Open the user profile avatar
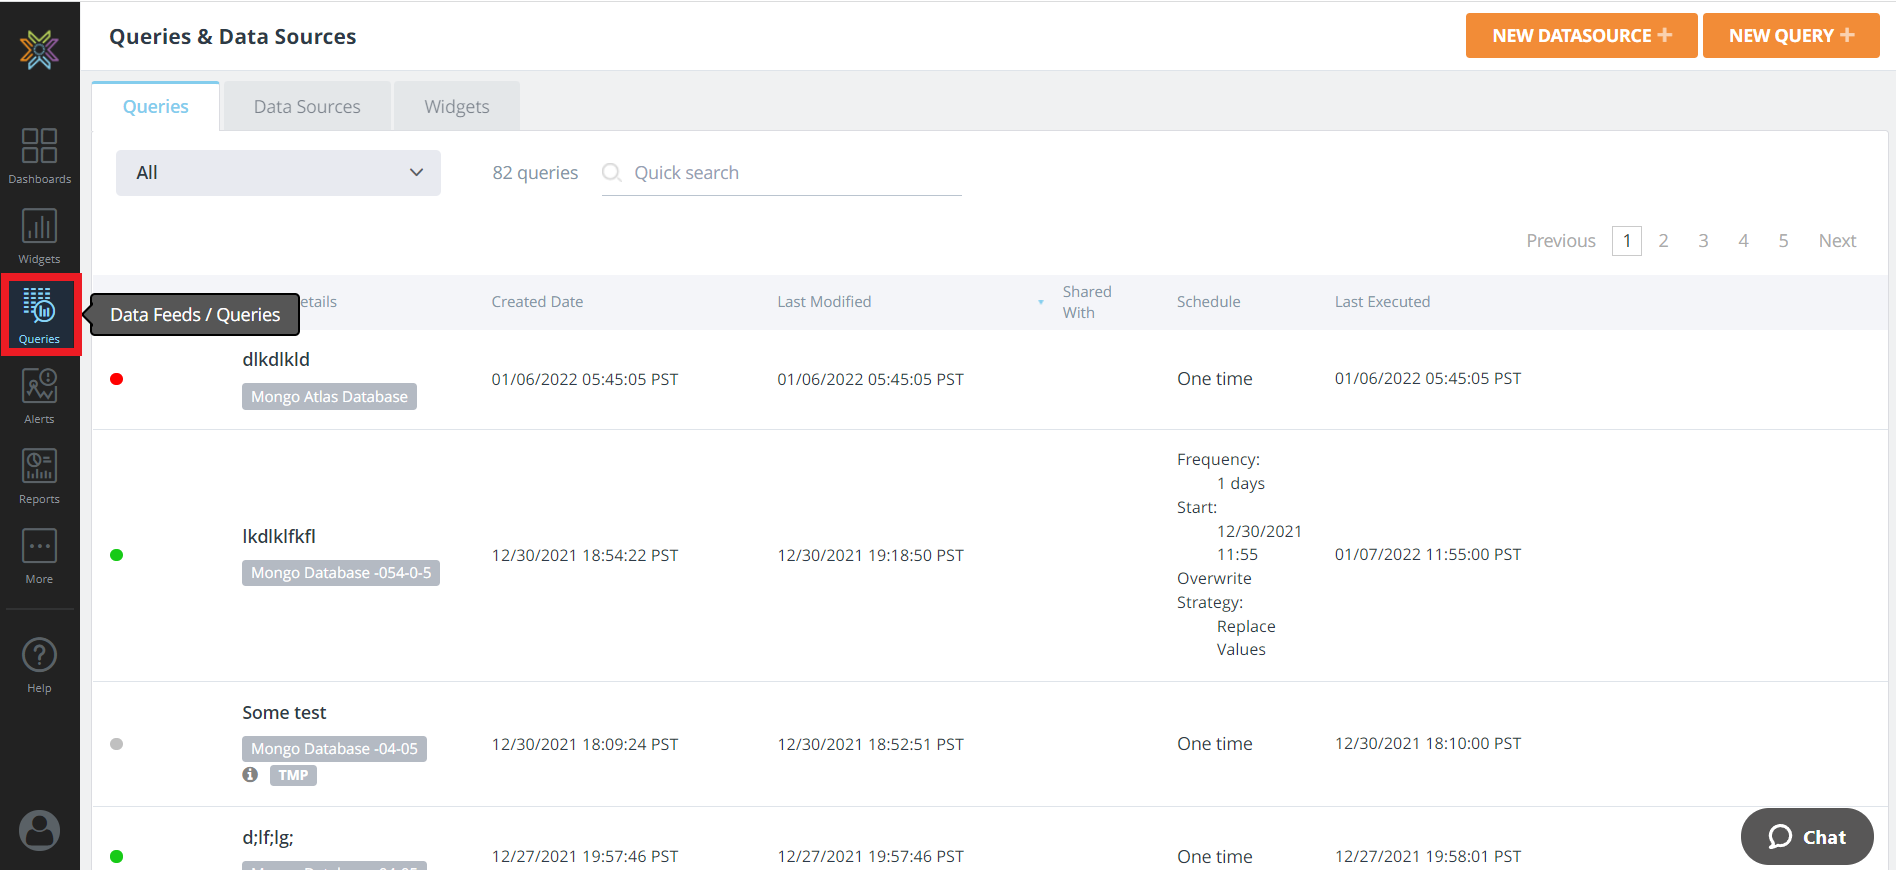This screenshot has width=1896, height=870. (39, 830)
